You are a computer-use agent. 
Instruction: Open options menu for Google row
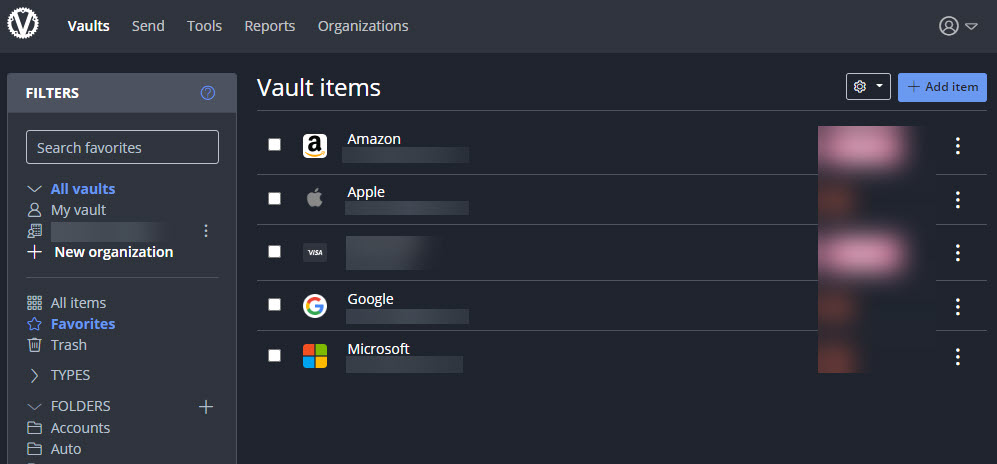point(958,306)
